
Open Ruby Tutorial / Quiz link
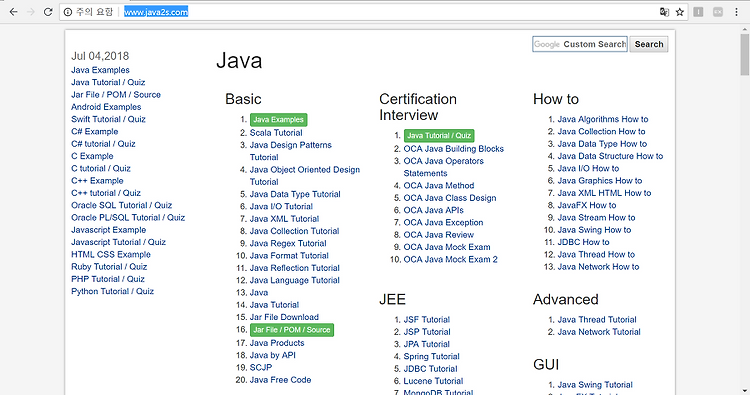point(109,267)
